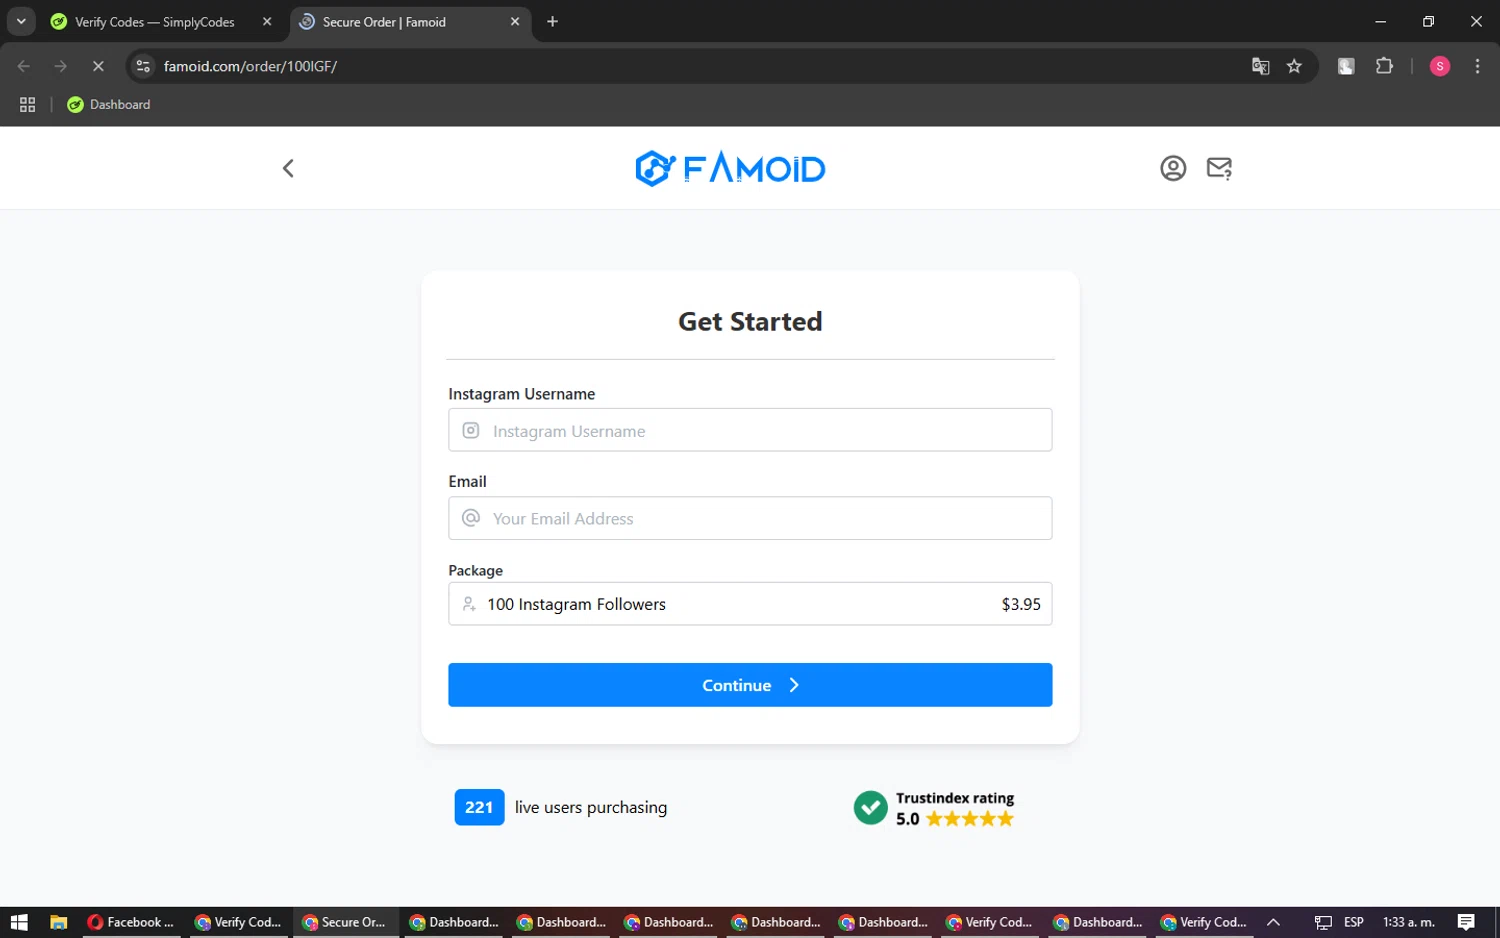Click the translate page icon
Image resolution: width=1500 pixels, height=938 pixels.
click(1260, 66)
